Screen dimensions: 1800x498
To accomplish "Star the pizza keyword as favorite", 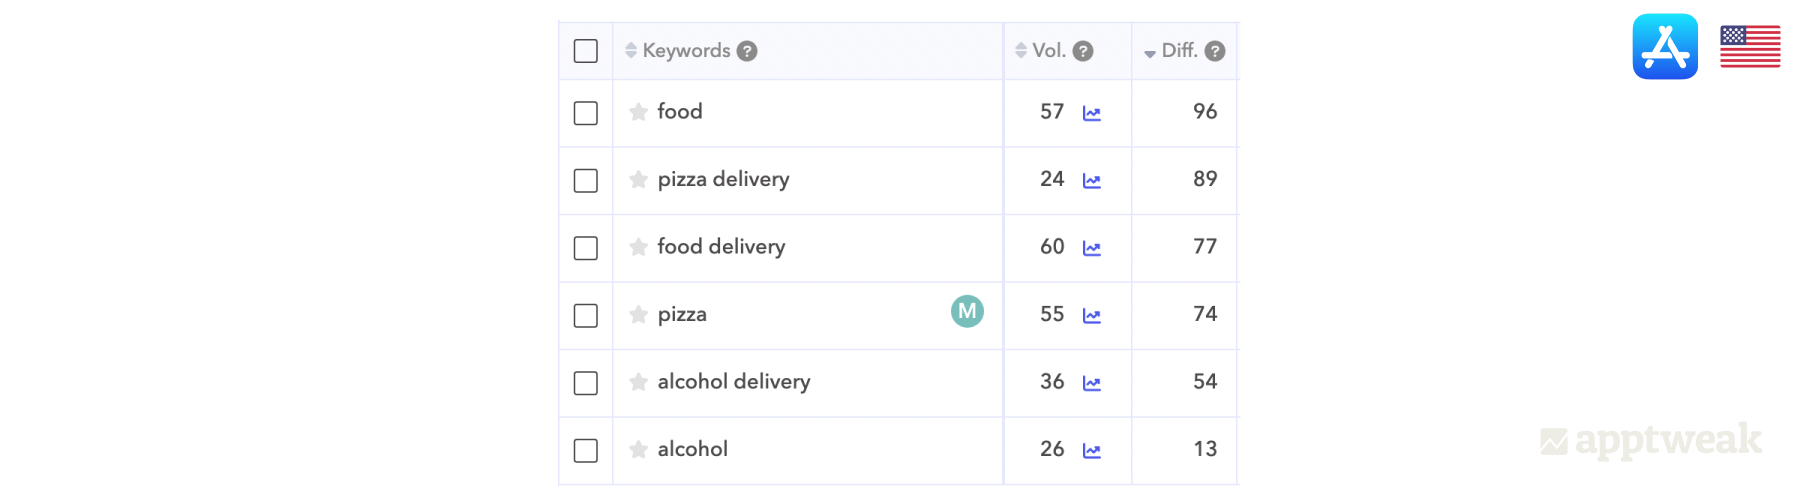I will coord(639,315).
